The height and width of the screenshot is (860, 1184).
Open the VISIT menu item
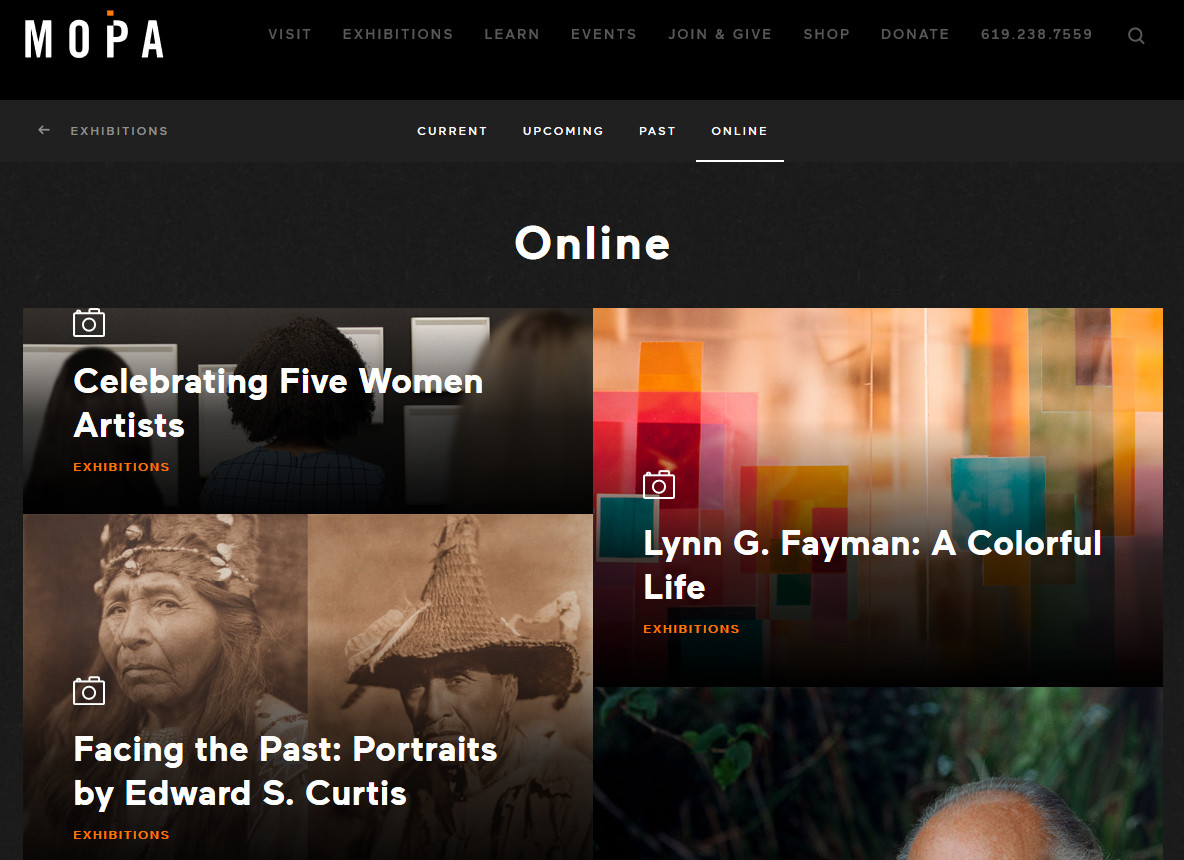pos(290,34)
